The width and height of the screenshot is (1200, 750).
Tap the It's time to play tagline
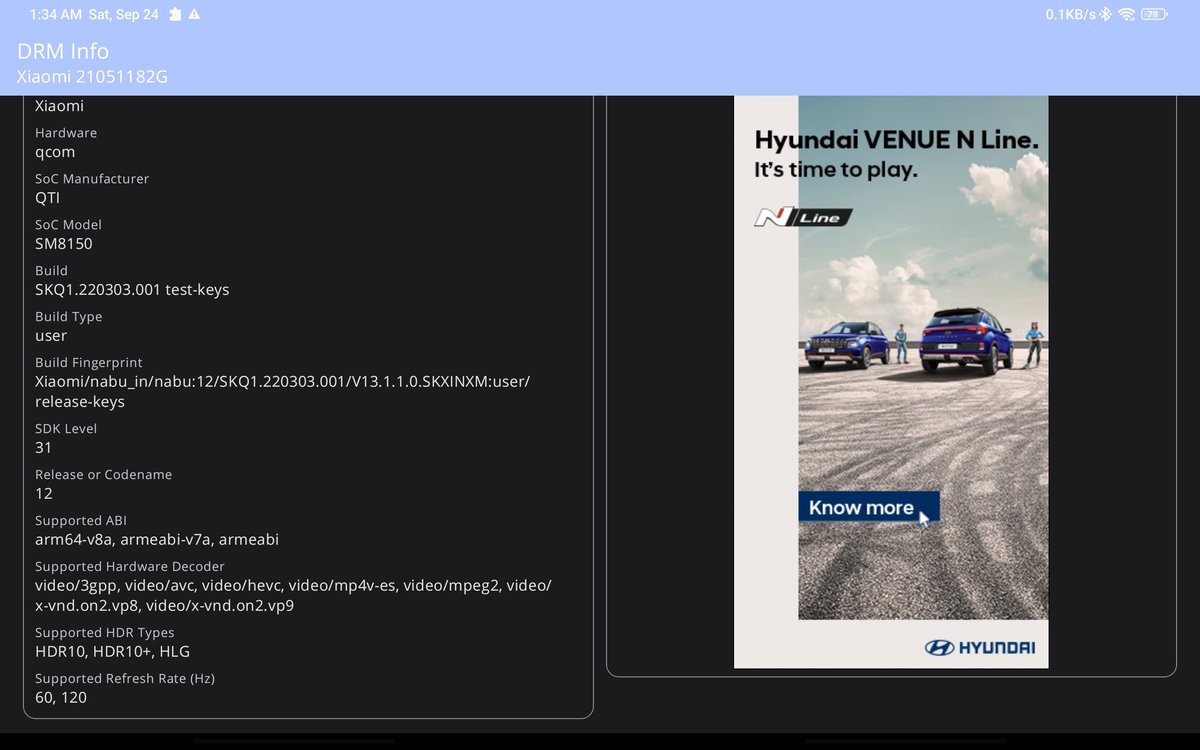(836, 170)
